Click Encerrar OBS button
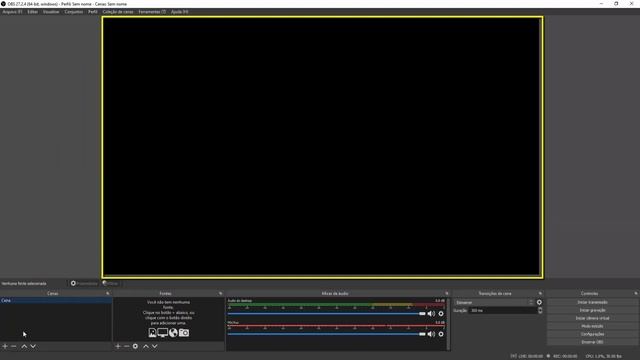640x360 pixels. tap(592, 342)
